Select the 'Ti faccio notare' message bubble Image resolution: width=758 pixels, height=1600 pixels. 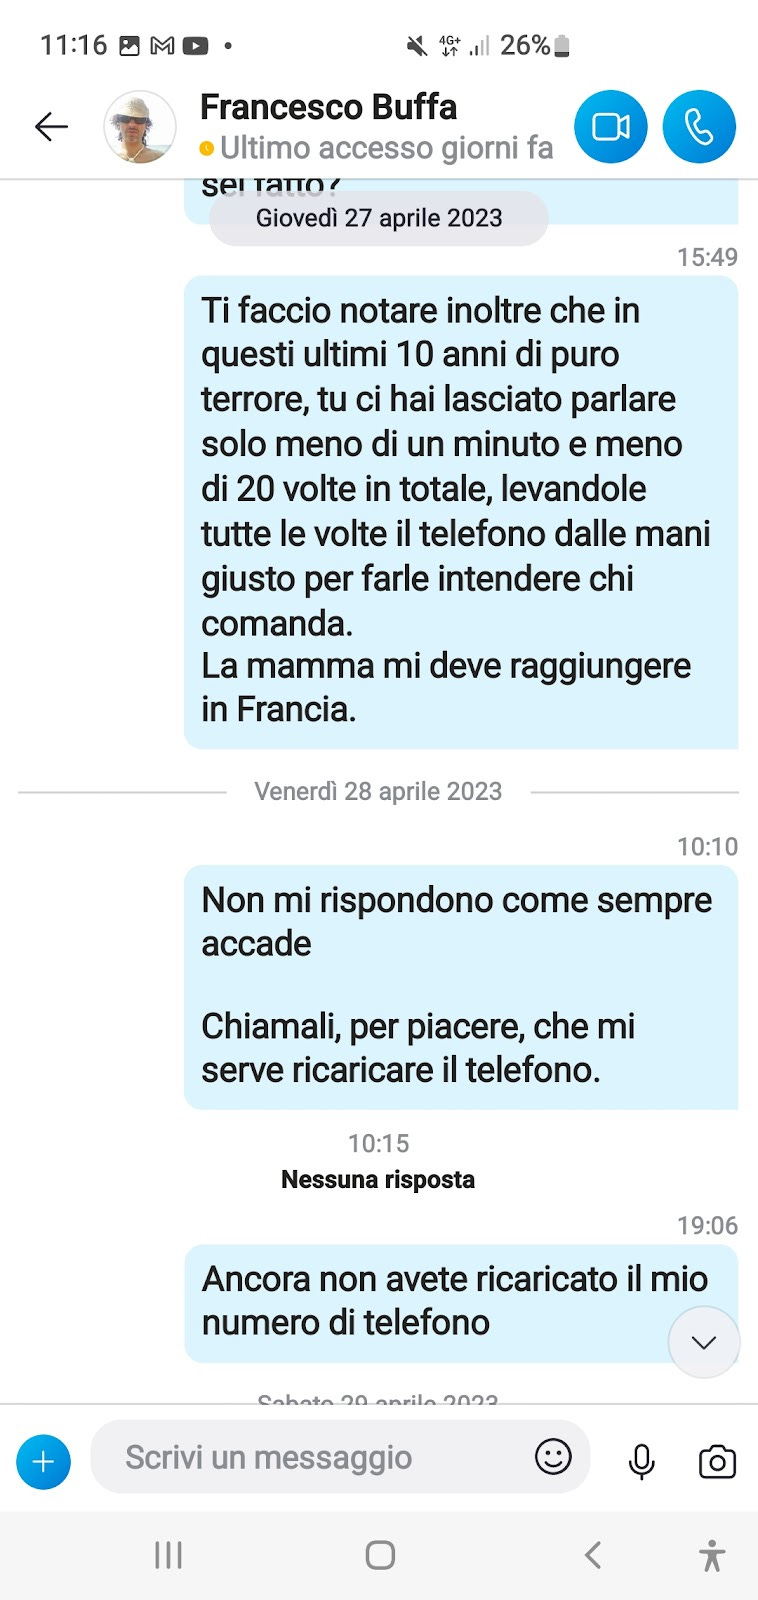pyautogui.click(x=461, y=512)
